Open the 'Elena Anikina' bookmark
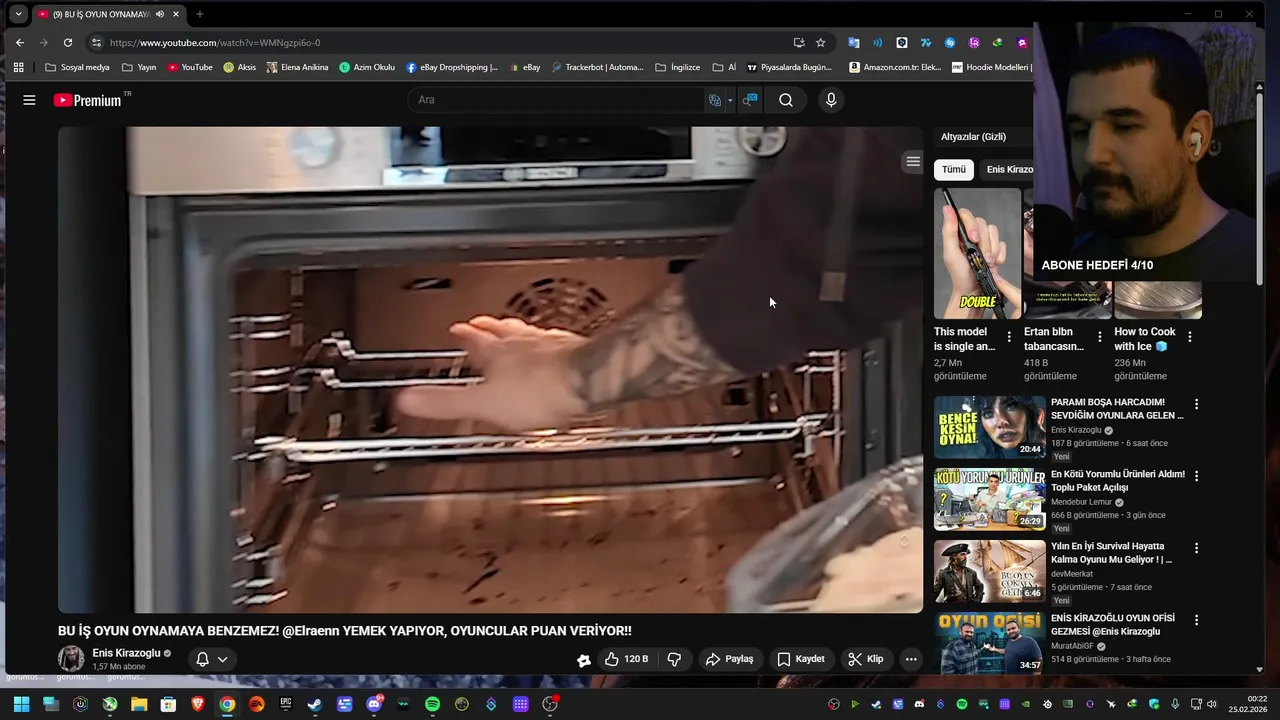This screenshot has width=1280, height=720. point(298,67)
